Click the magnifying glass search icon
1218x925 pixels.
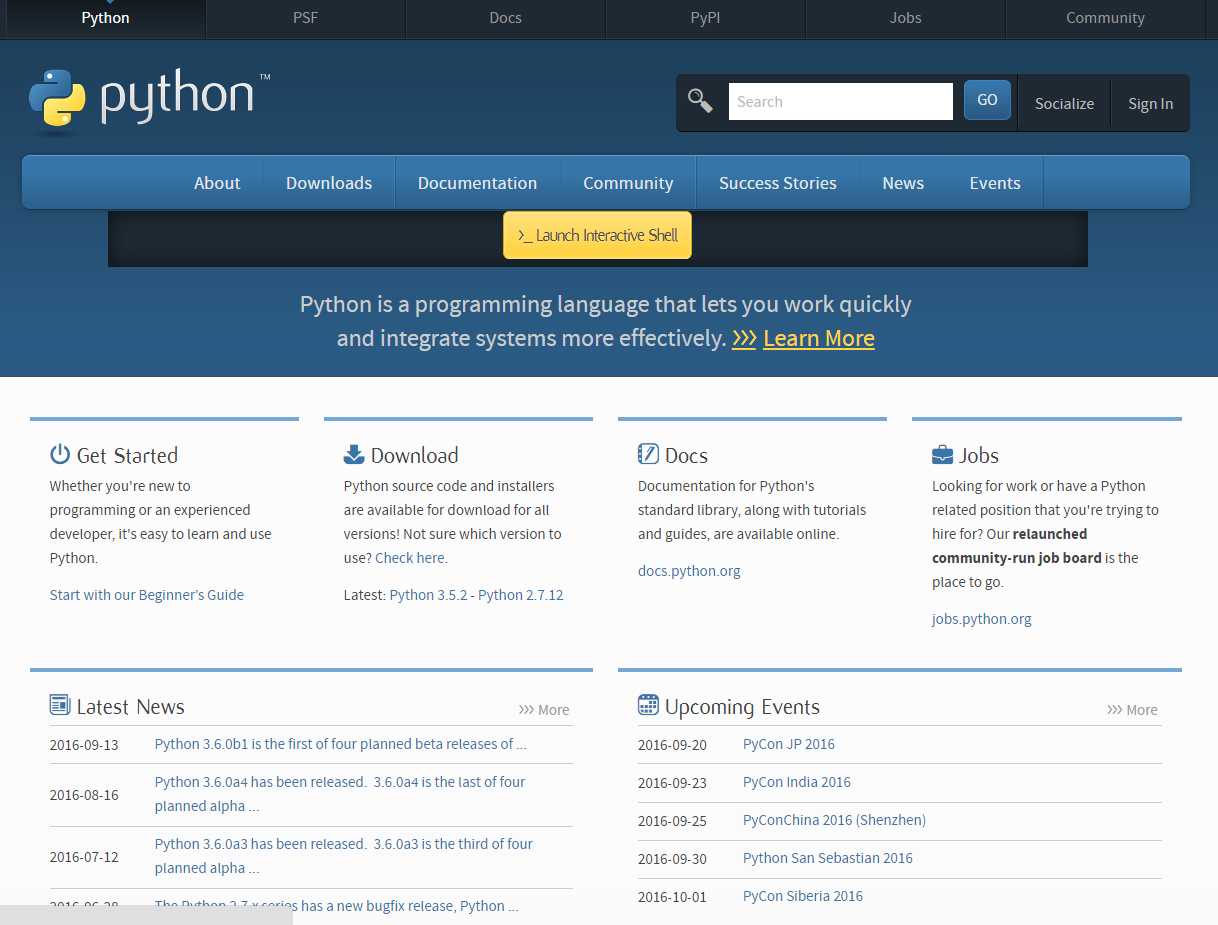(x=700, y=101)
